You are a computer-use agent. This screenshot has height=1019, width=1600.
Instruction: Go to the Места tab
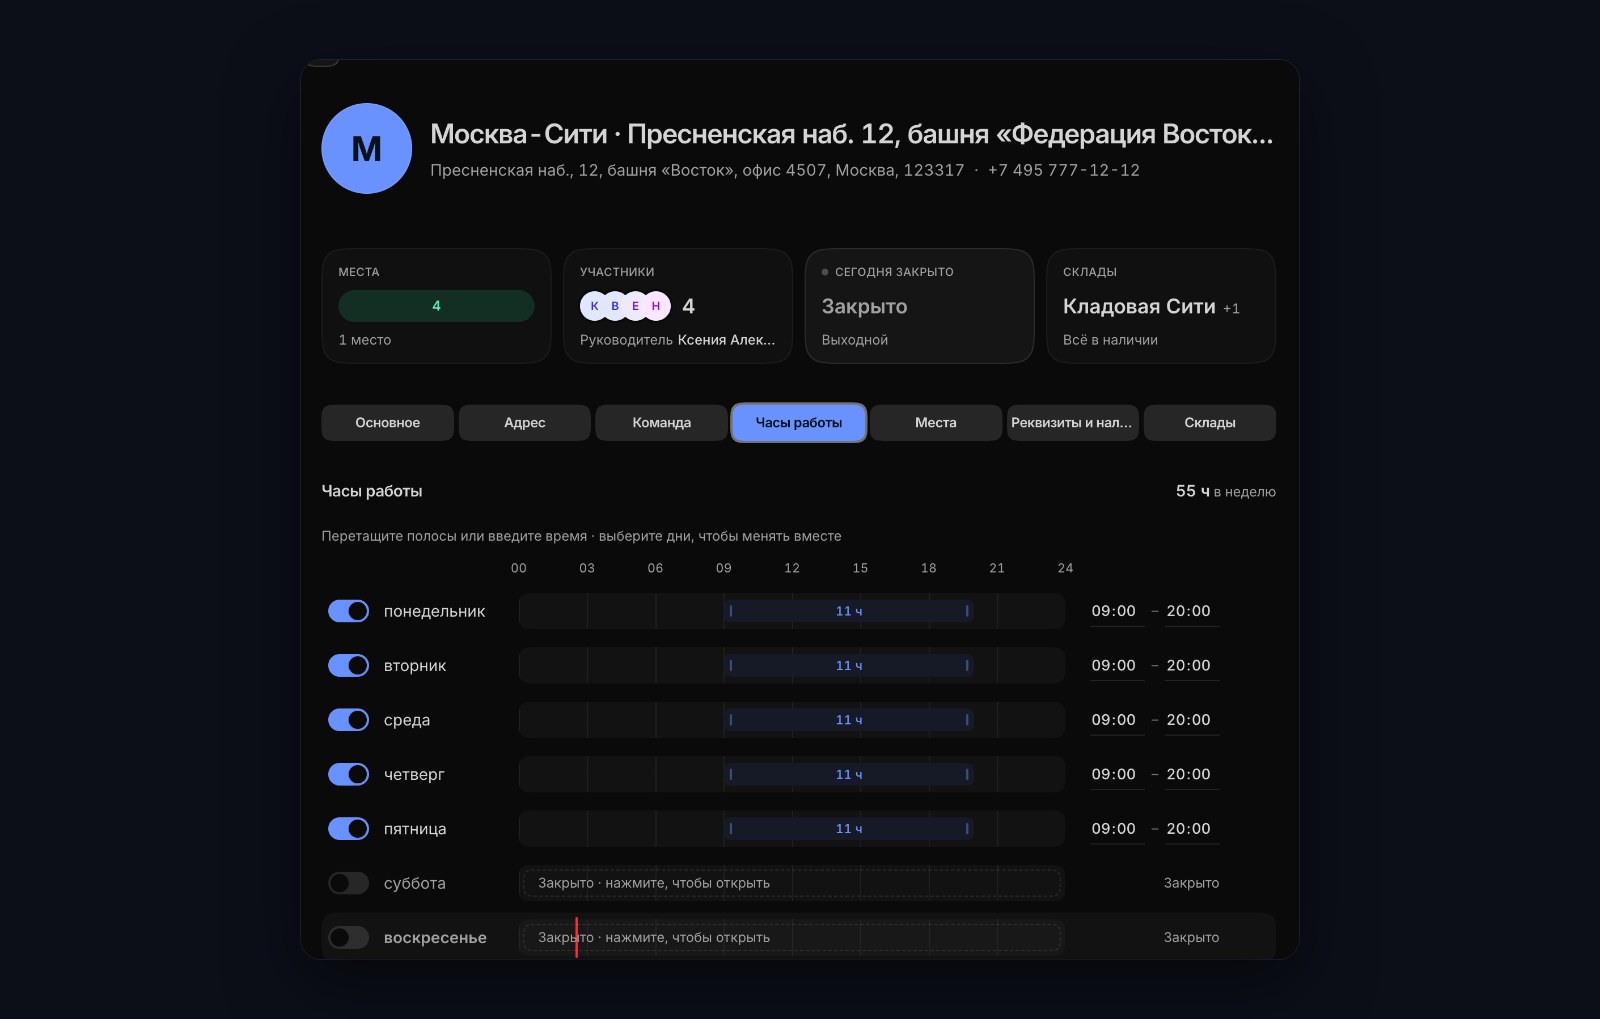click(936, 422)
